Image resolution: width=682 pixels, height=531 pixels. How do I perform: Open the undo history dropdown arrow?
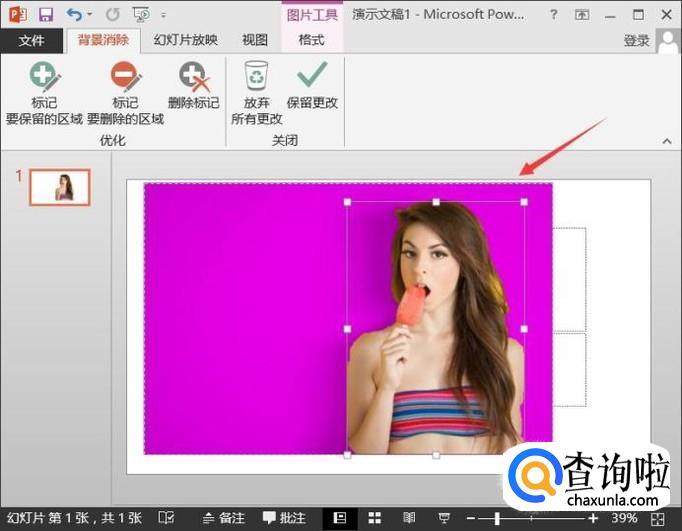(90, 16)
